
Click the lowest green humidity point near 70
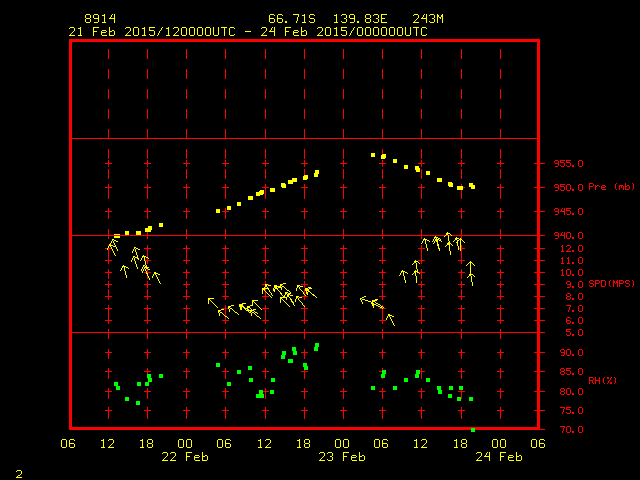click(473, 429)
